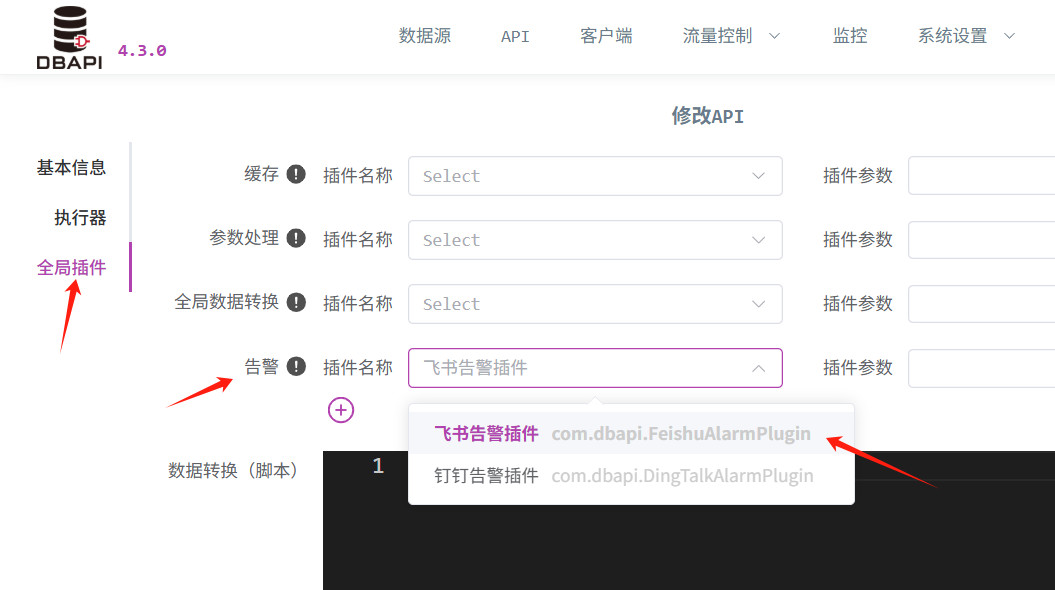Add another alarm plugin with plus icon
Image resolution: width=1055 pixels, height=590 pixels.
point(341,410)
